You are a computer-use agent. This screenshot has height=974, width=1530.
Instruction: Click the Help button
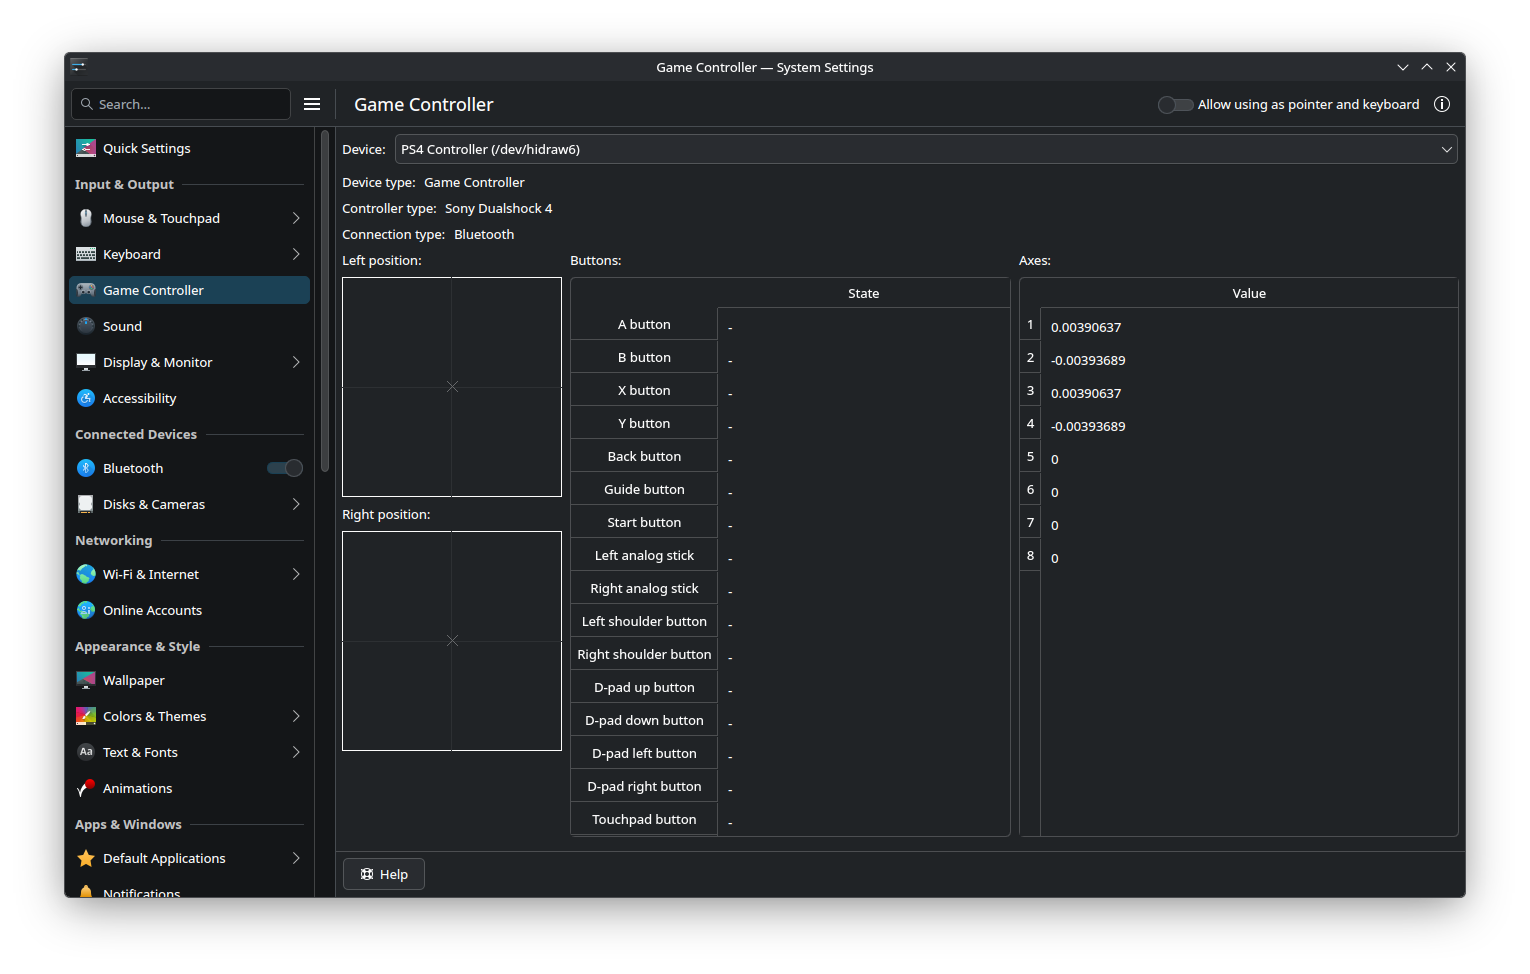point(384,874)
